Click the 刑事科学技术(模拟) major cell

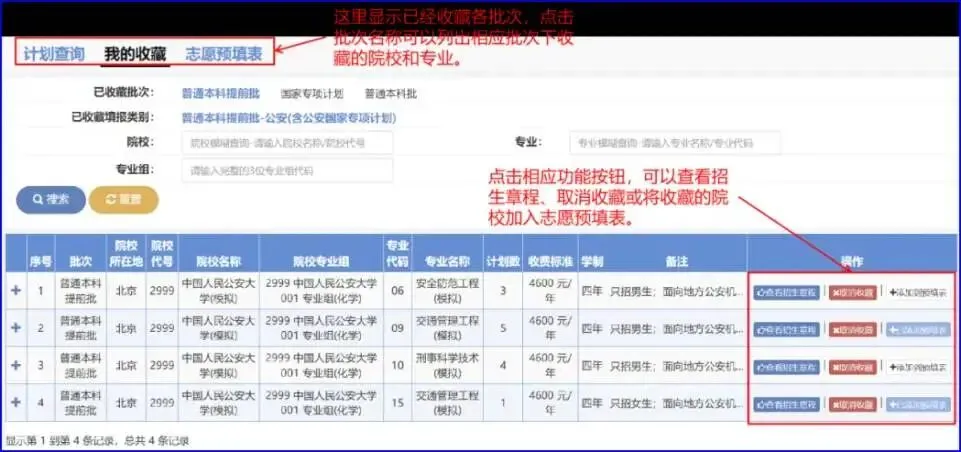tap(447, 365)
